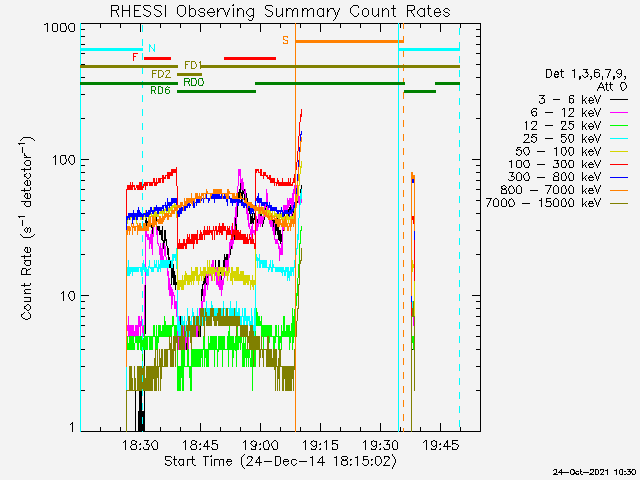
Task: Click the orange S interval bar
Action: click(x=349, y=41)
